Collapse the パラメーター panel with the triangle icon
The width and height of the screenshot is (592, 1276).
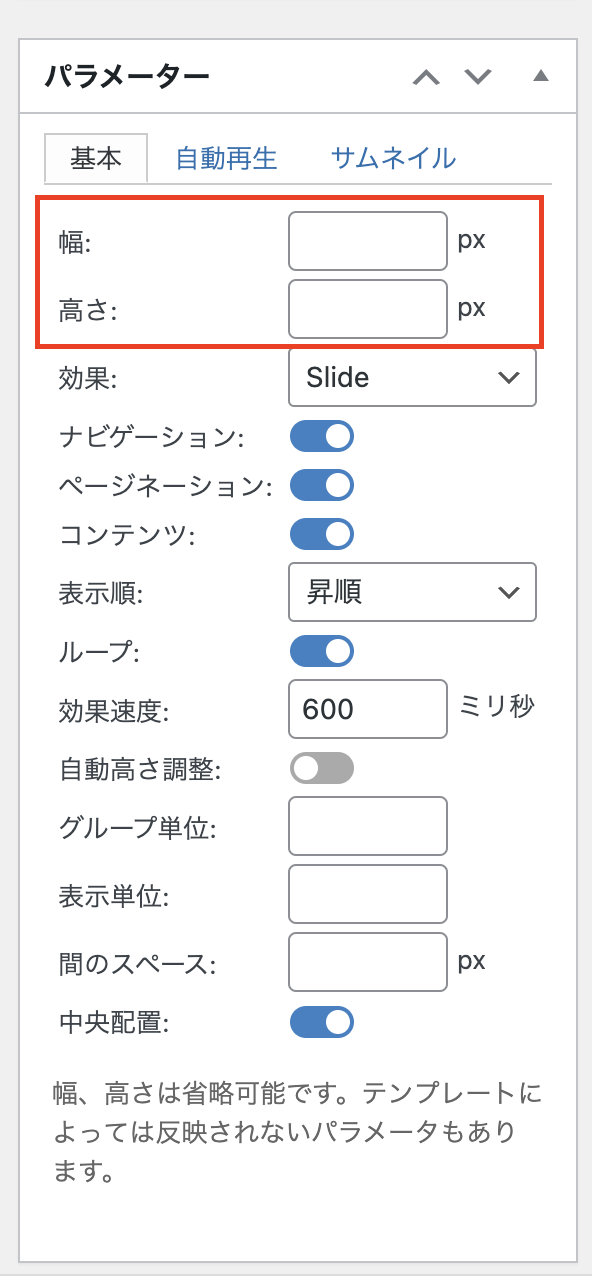[541, 76]
